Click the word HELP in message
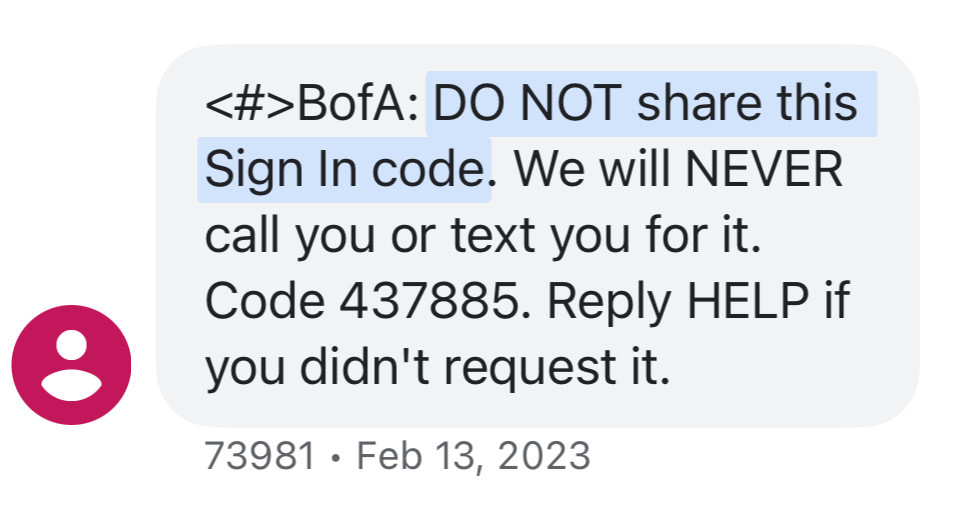The image size is (954, 508). 748,301
